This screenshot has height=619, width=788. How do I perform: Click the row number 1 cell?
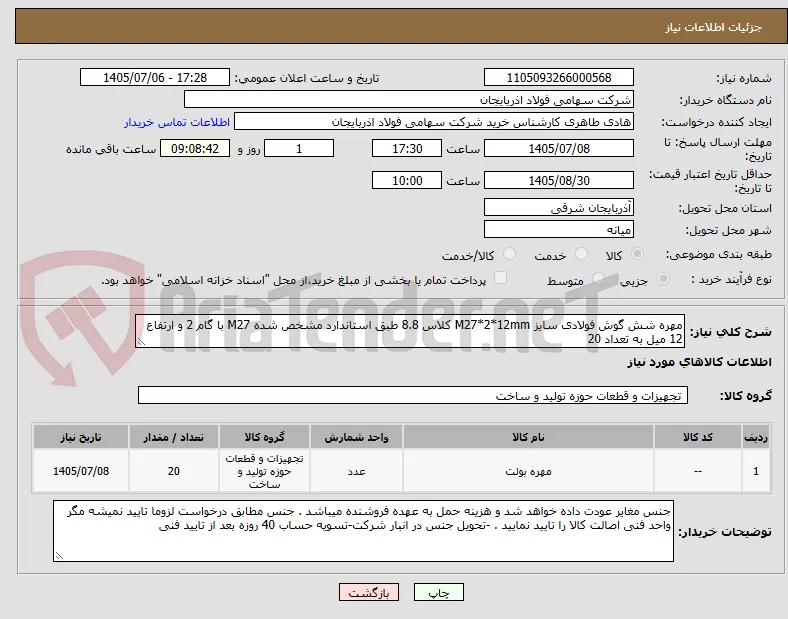click(755, 471)
